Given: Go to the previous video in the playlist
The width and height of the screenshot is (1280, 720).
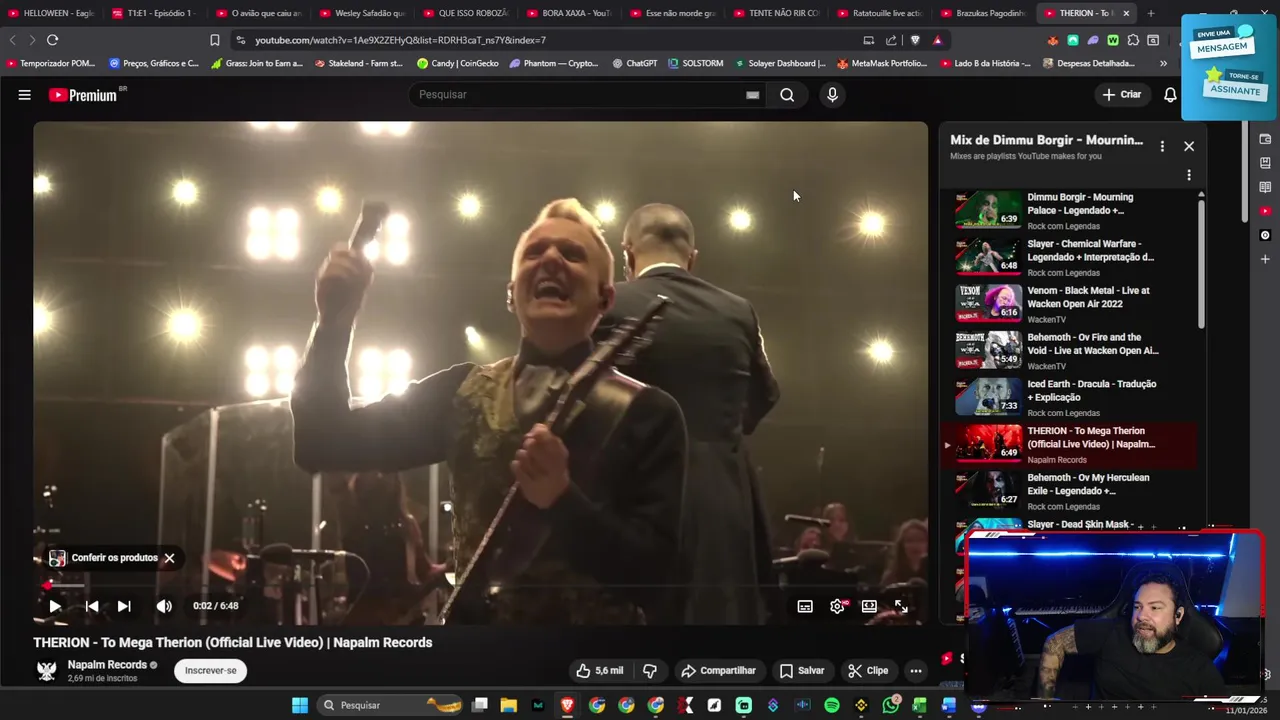Looking at the screenshot, I should tap(92, 606).
